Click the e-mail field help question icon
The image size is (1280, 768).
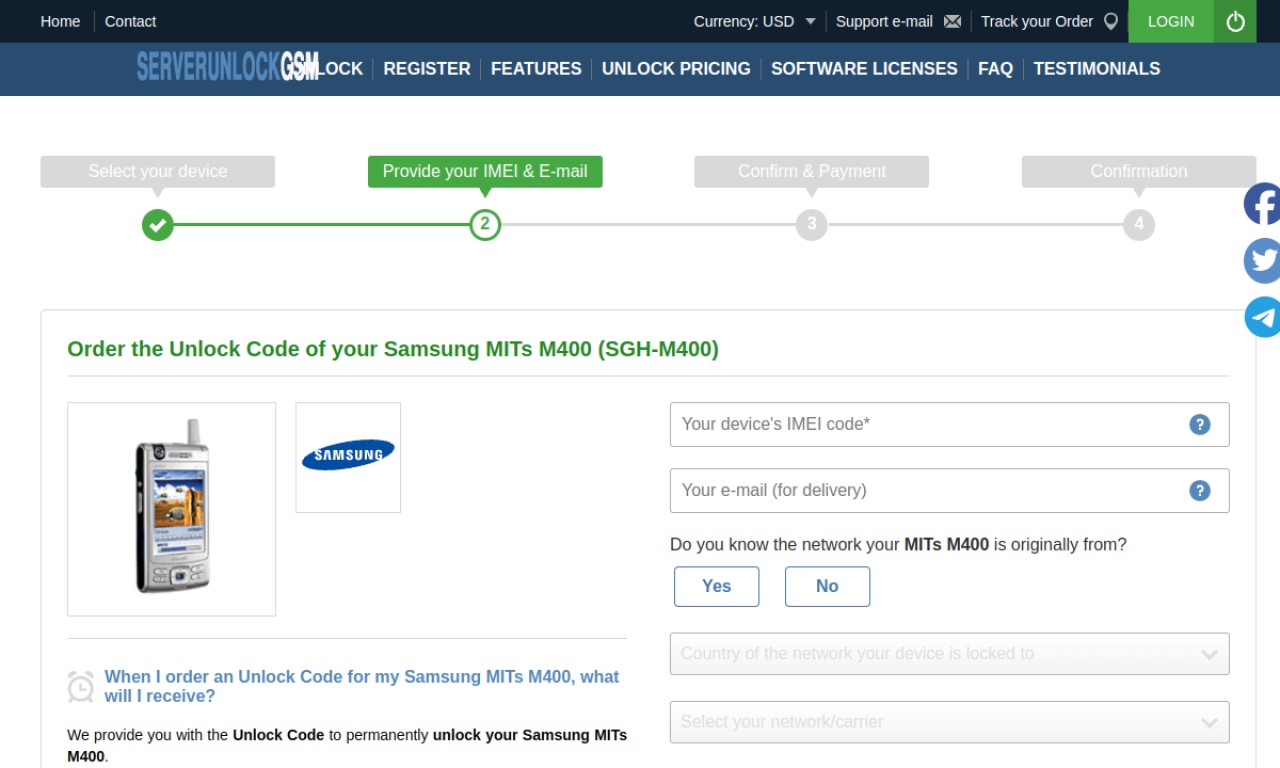(1200, 491)
